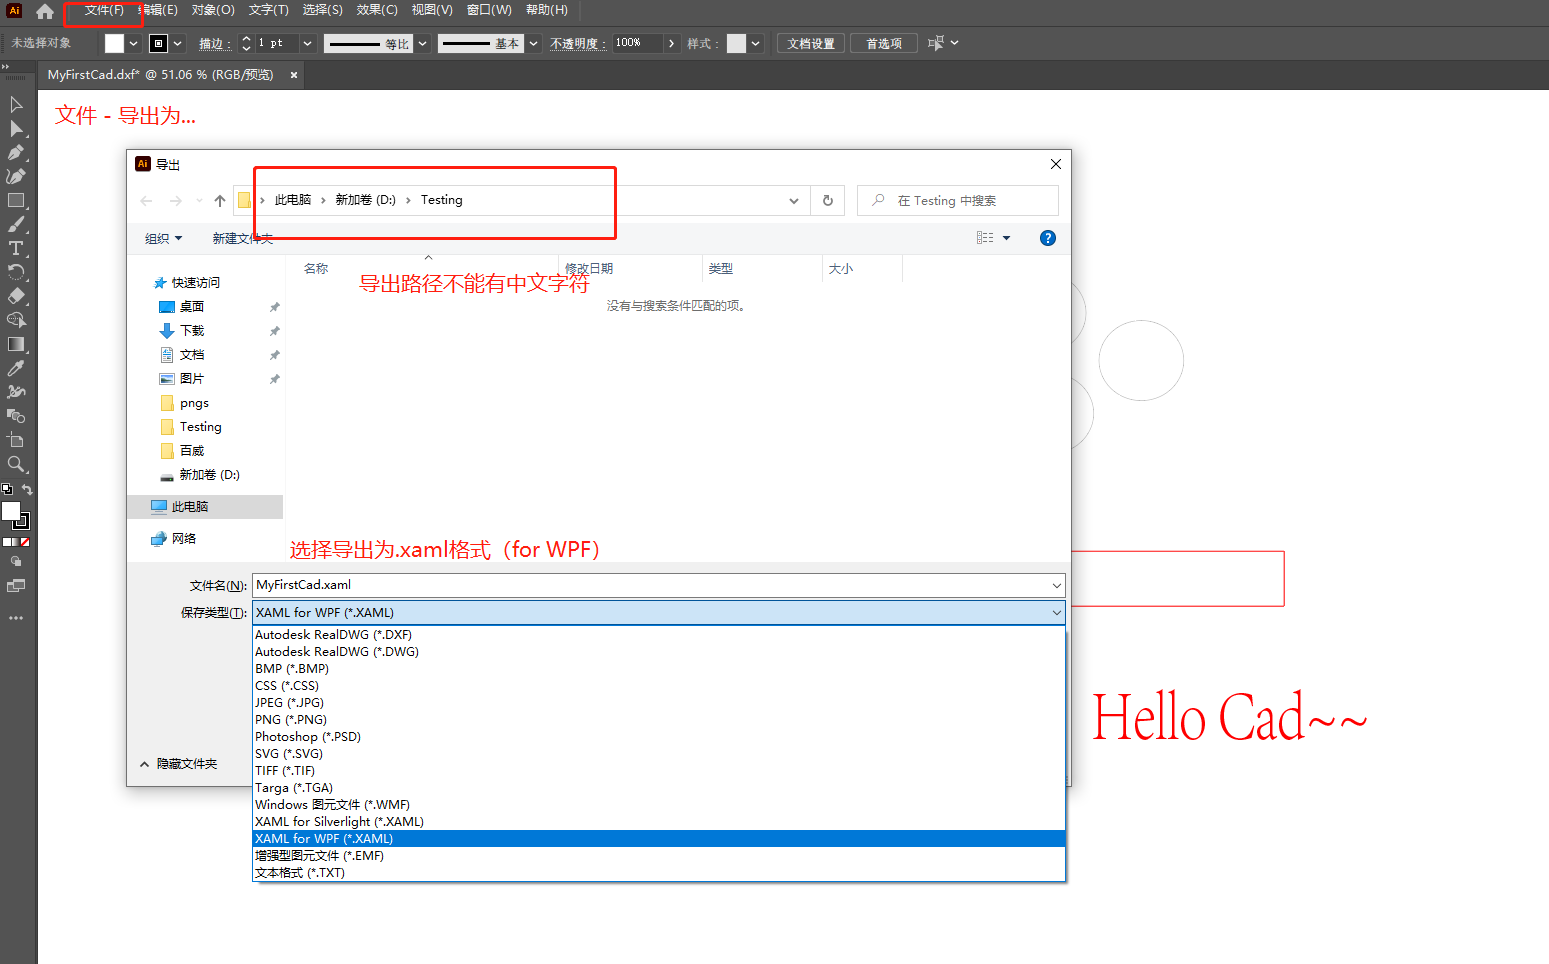Go to Illustrator home screen icon
The image size is (1549, 964).
pos(45,11)
